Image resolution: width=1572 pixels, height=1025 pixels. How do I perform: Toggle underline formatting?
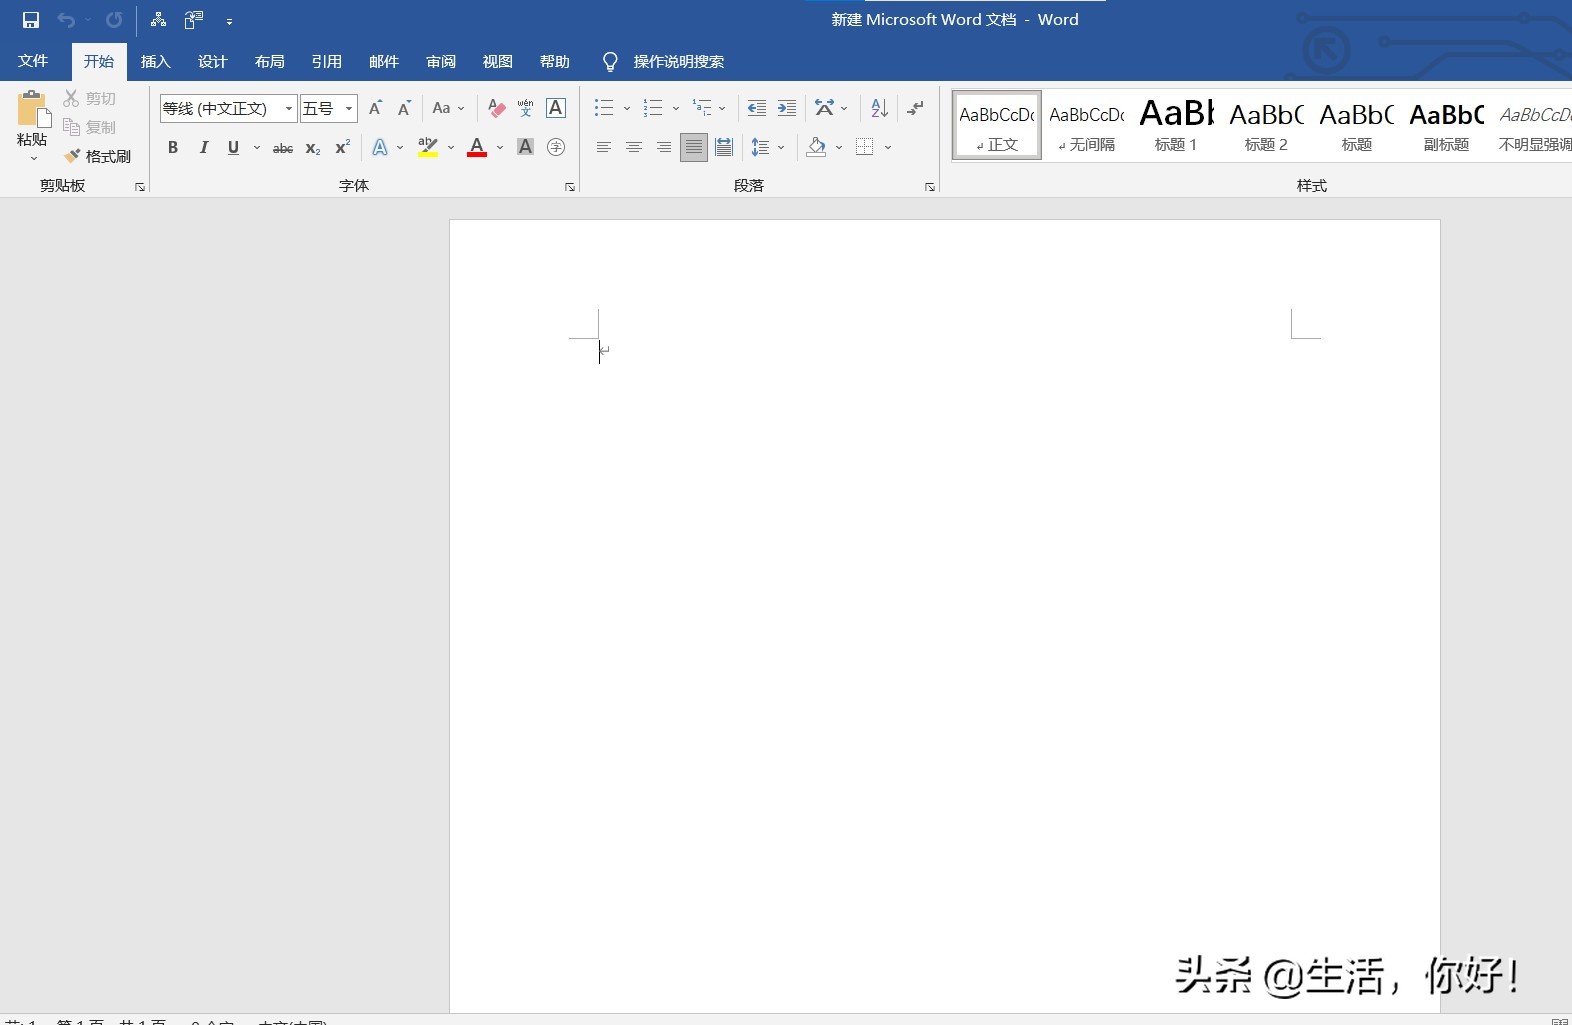[x=233, y=147]
